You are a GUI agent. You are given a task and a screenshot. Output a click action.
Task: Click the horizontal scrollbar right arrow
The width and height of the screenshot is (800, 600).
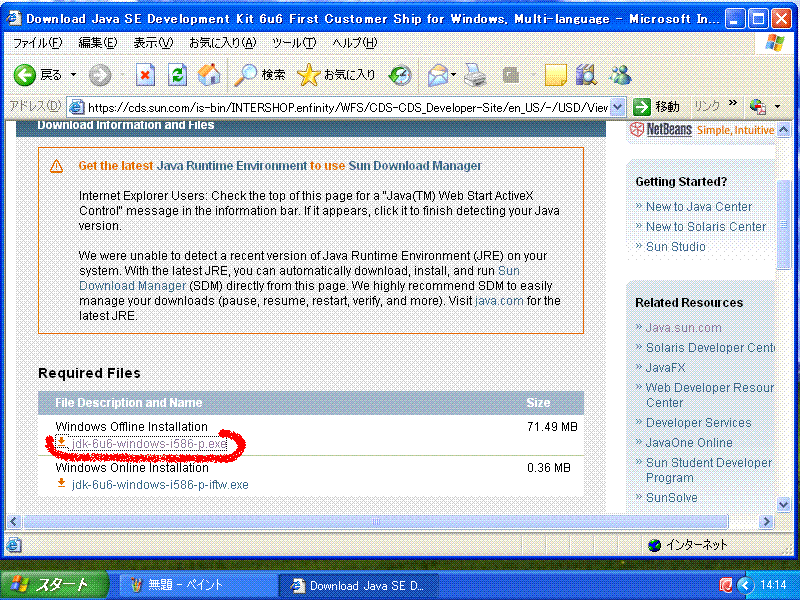(766, 521)
